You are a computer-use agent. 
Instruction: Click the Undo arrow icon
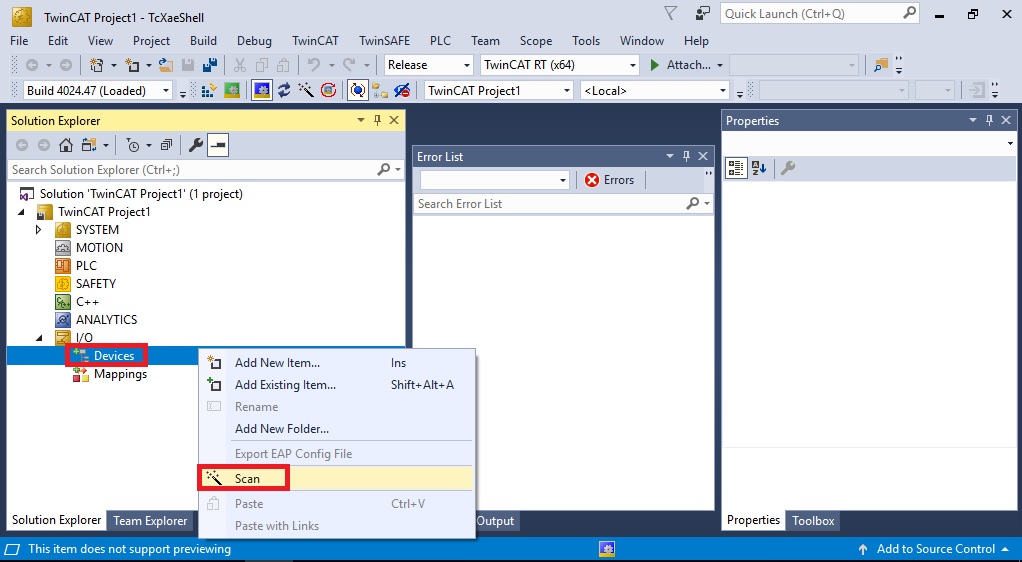pyautogui.click(x=314, y=65)
